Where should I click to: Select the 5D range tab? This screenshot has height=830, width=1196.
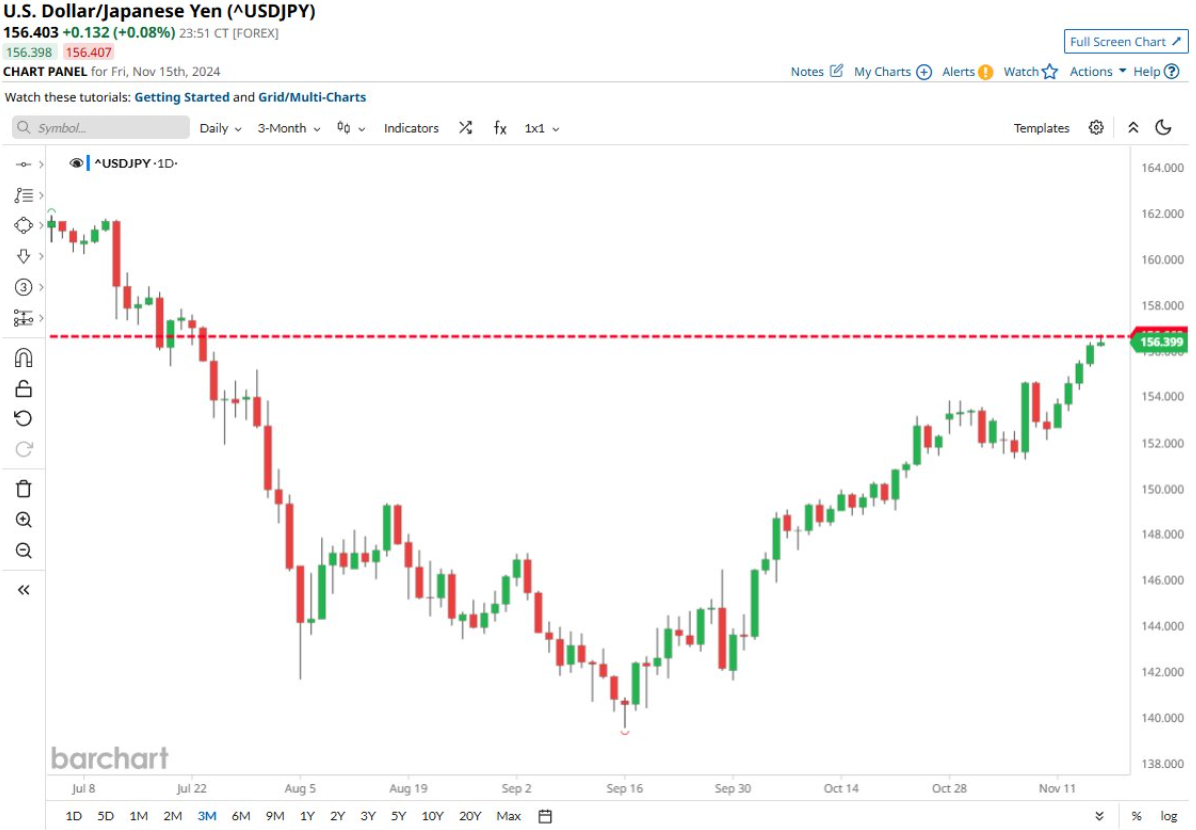105,816
